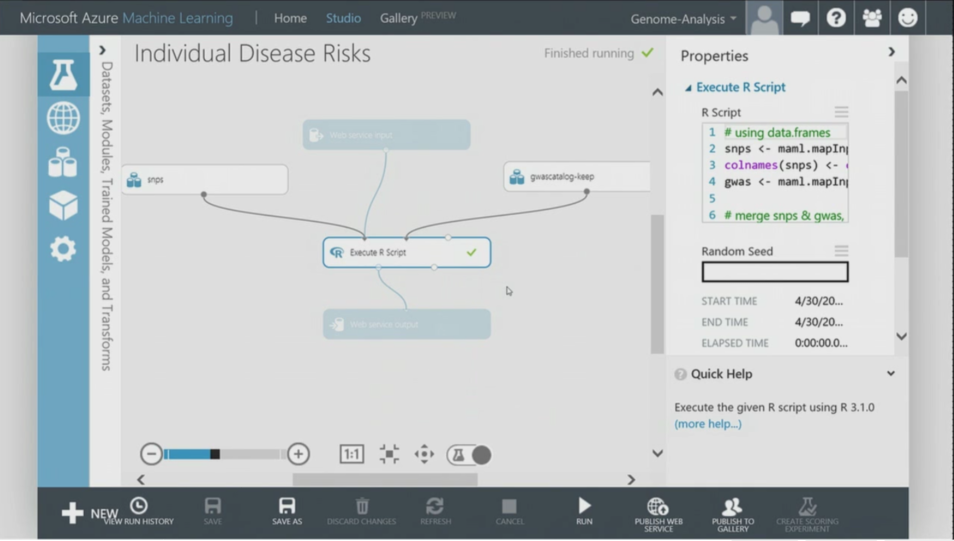Image resolution: width=954 pixels, height=541 pixels.
Task: Click the Random Seed input field
Action: 775,272
